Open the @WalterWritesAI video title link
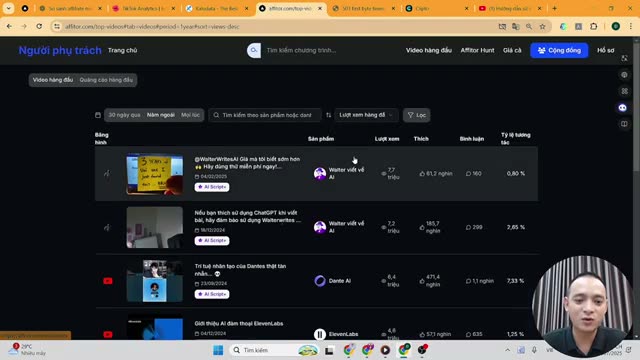Viewport: 640px width, 360px height. 247,163
